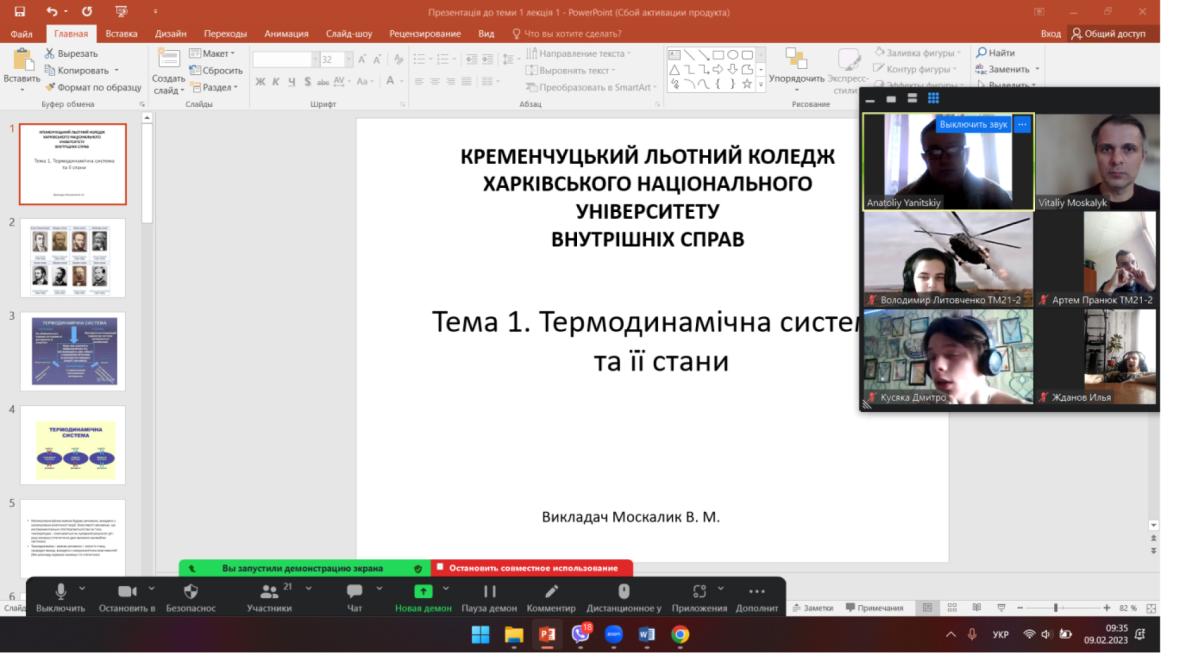Click Выключить звук on Anatoliy's video
This screenshot has width=1200, height=667.
tap(973, 124)
